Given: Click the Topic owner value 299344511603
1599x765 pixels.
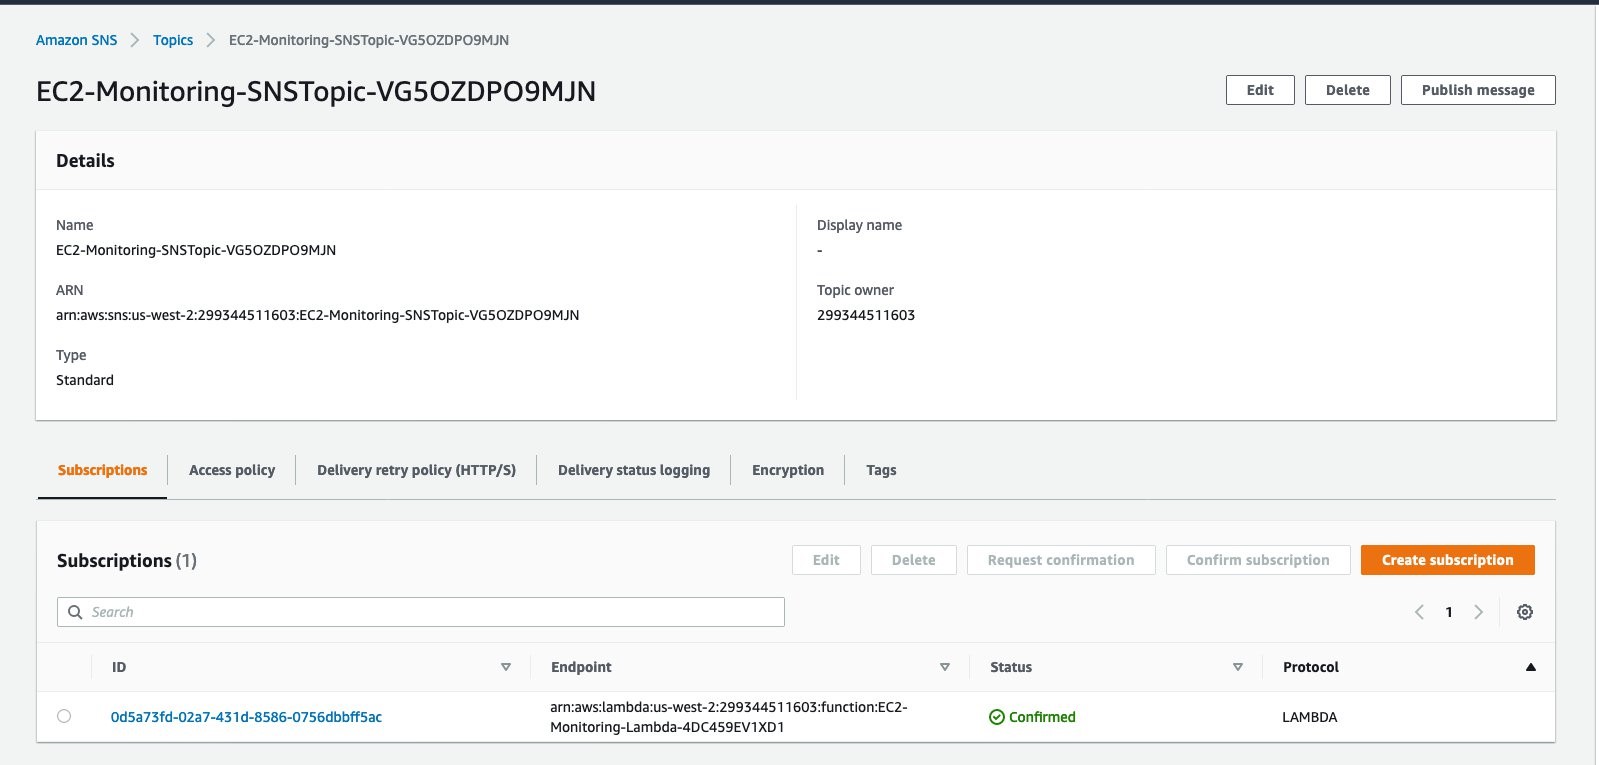Looking at the screenshot, I should coord(866,315).
